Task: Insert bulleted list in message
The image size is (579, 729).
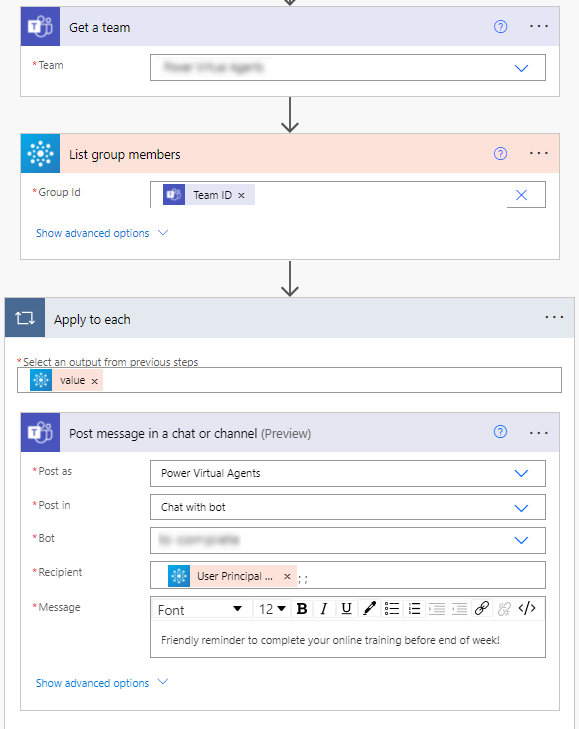Action: click(x=392, y=609)
